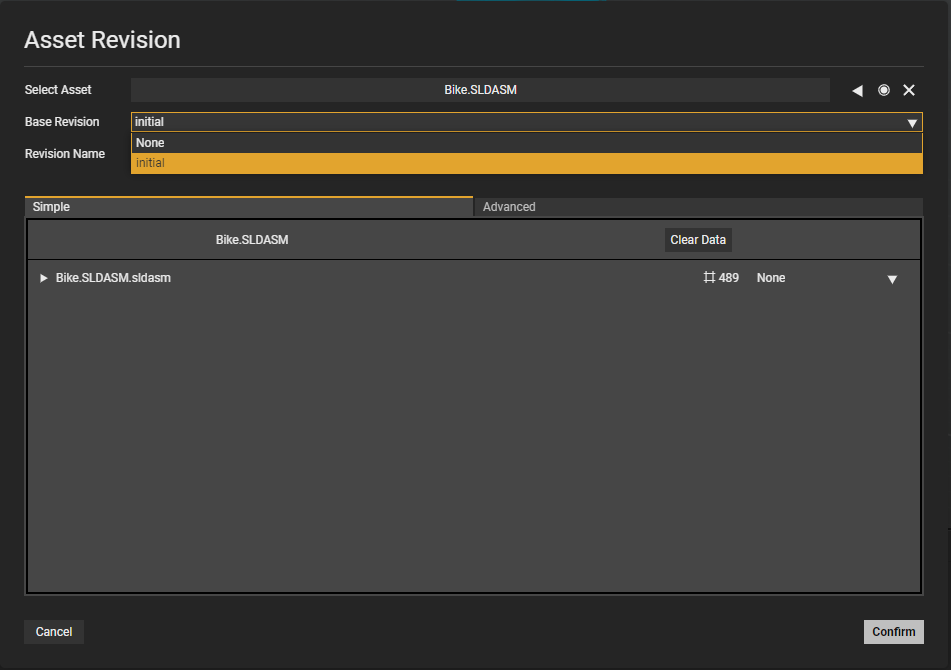Choose initial in the Base Revision list
The image size is (951, 670).
[526, 163]
